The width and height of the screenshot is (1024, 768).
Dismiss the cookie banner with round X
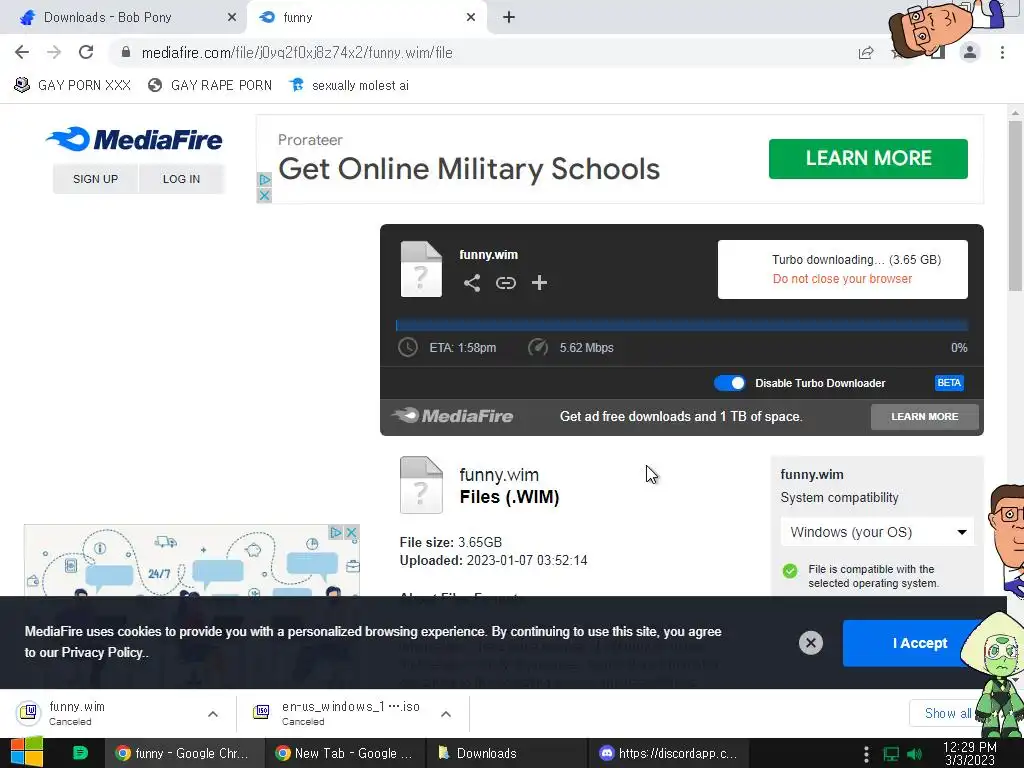pyautogui.click(x=810, y=643)
